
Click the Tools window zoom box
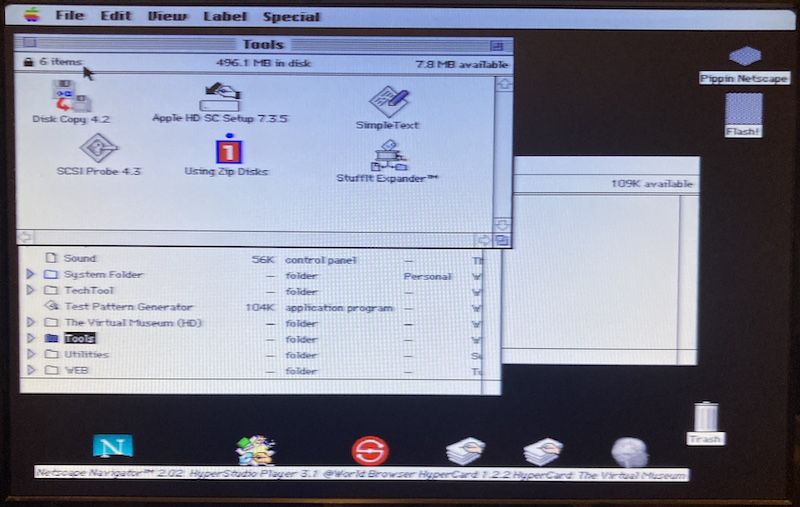496,46
